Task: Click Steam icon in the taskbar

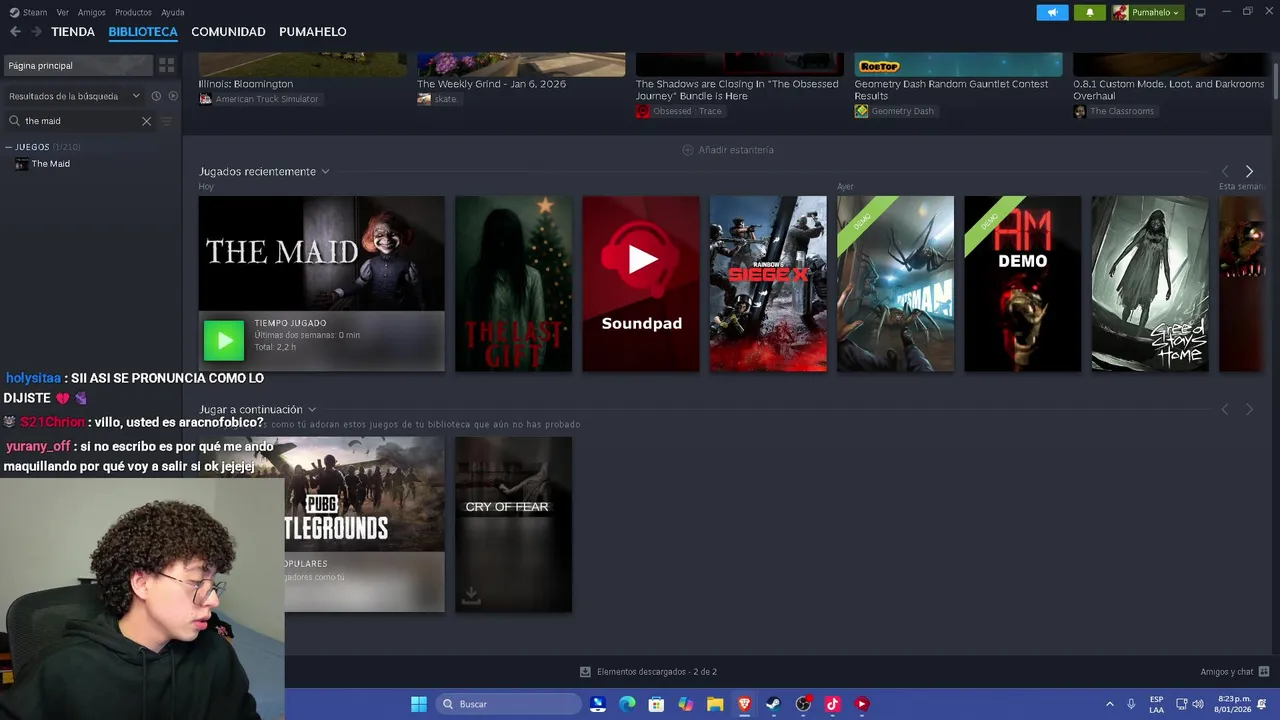Action: point(773,704)
